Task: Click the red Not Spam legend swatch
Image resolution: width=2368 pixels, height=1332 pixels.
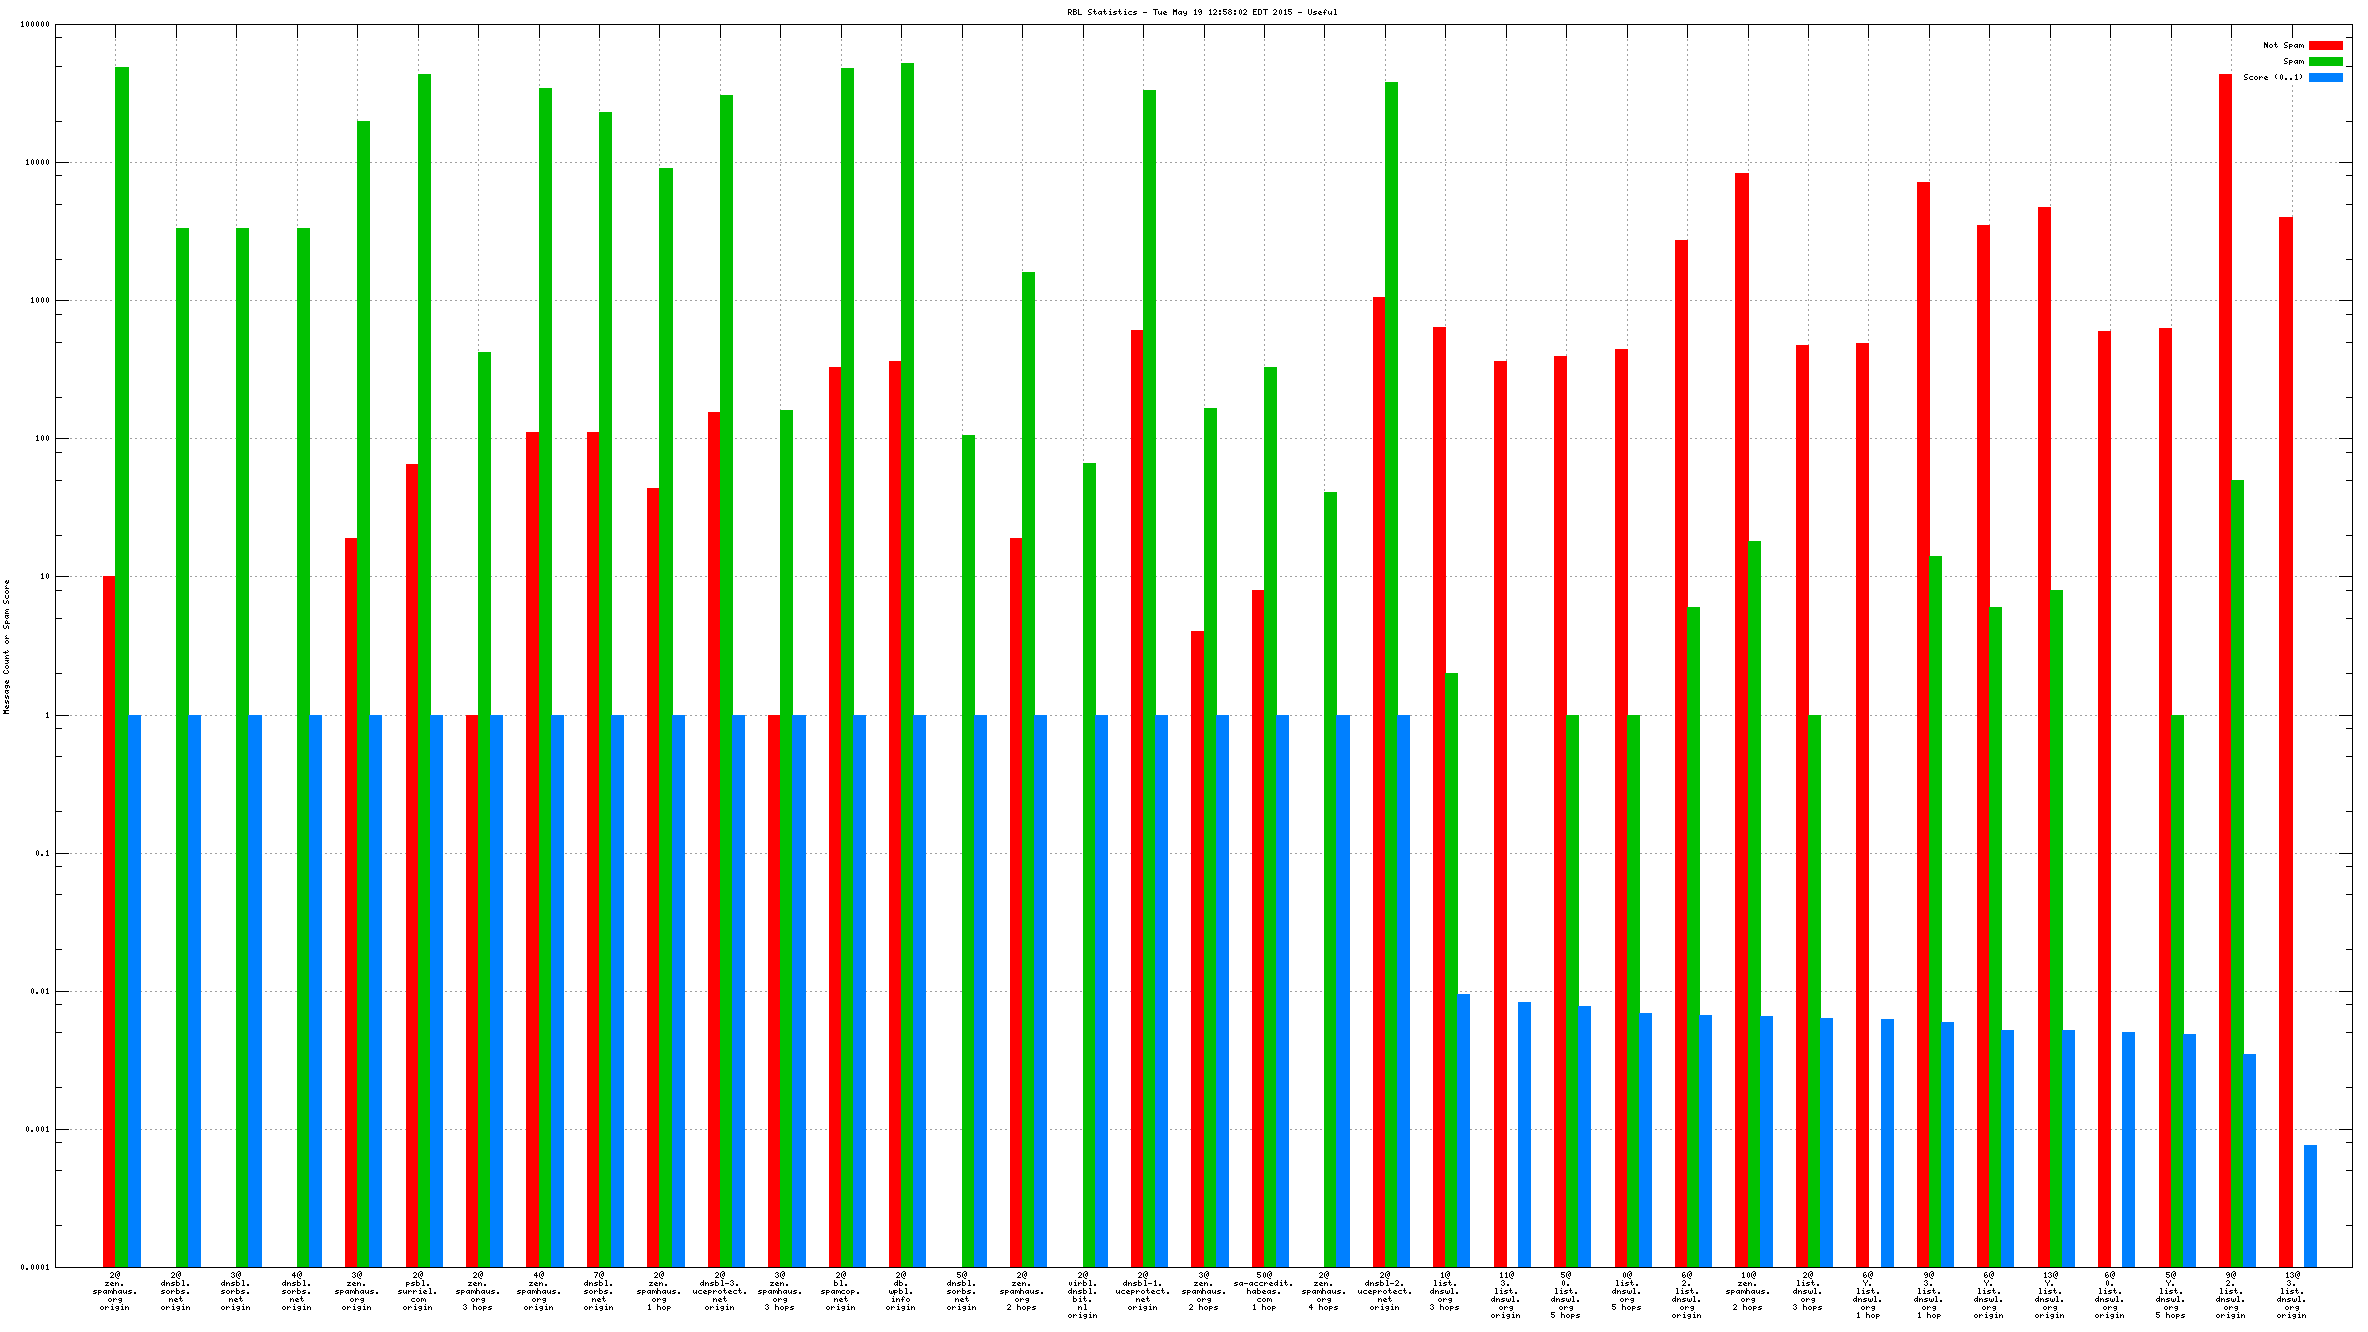Action: [2325, 45]
